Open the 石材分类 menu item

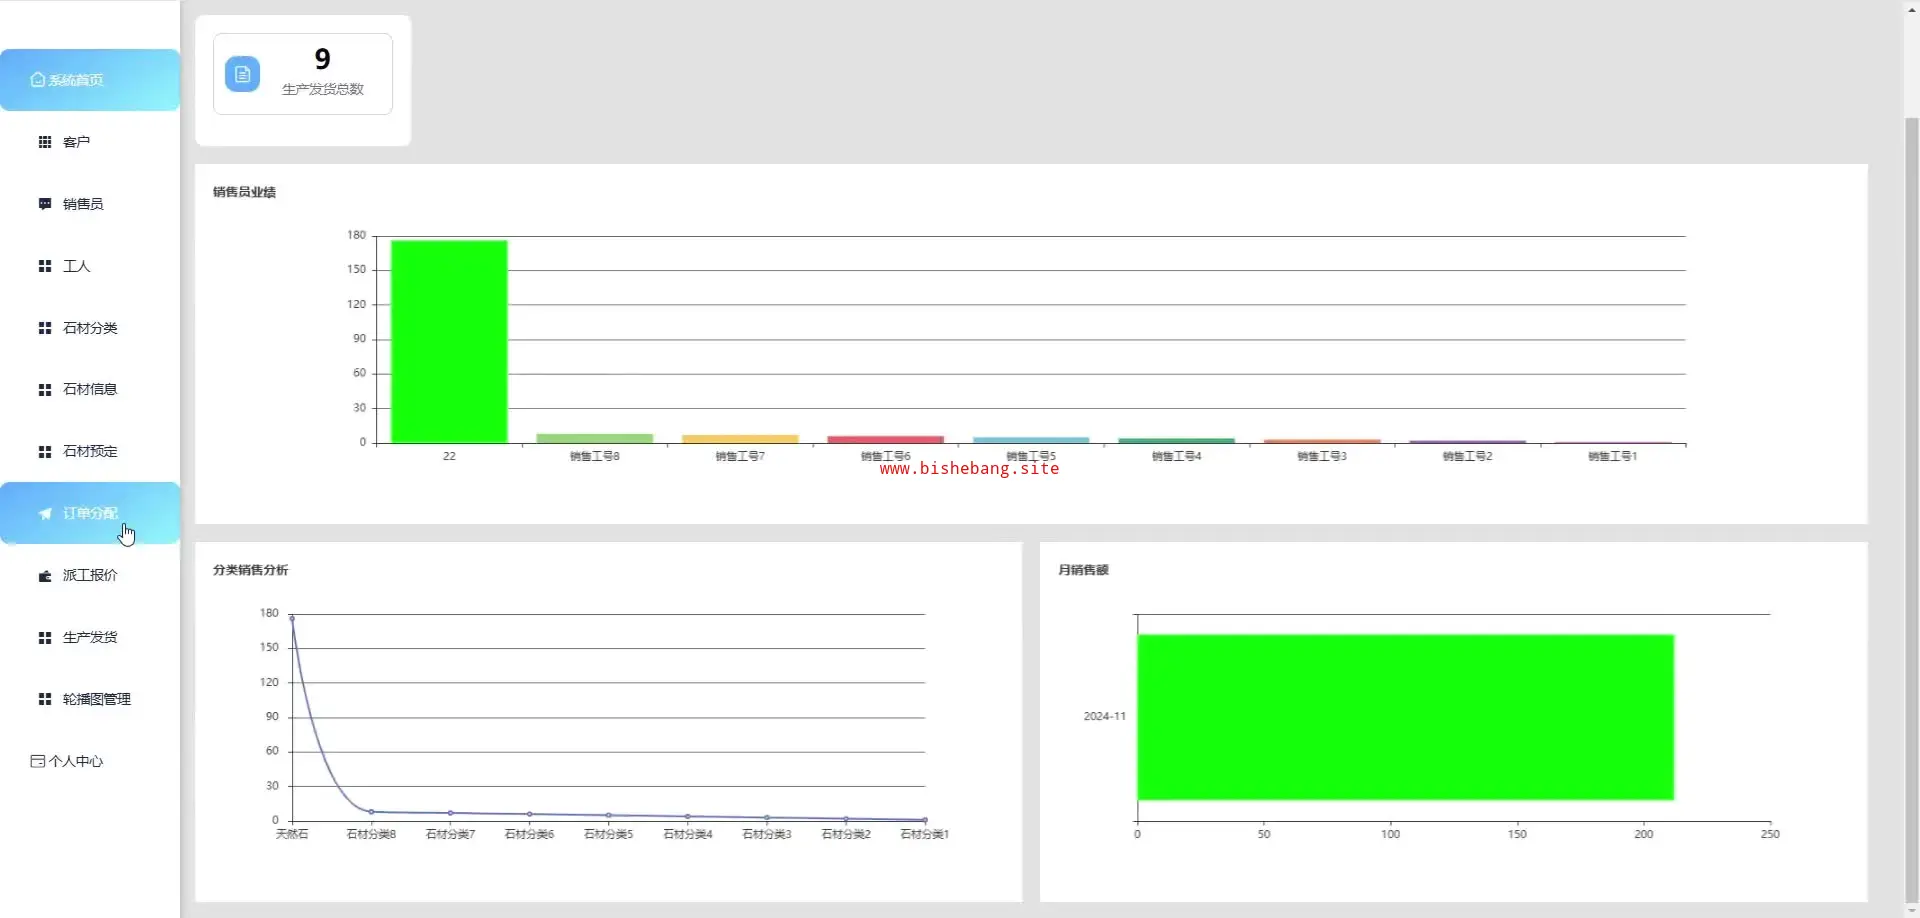coord(90,328)
